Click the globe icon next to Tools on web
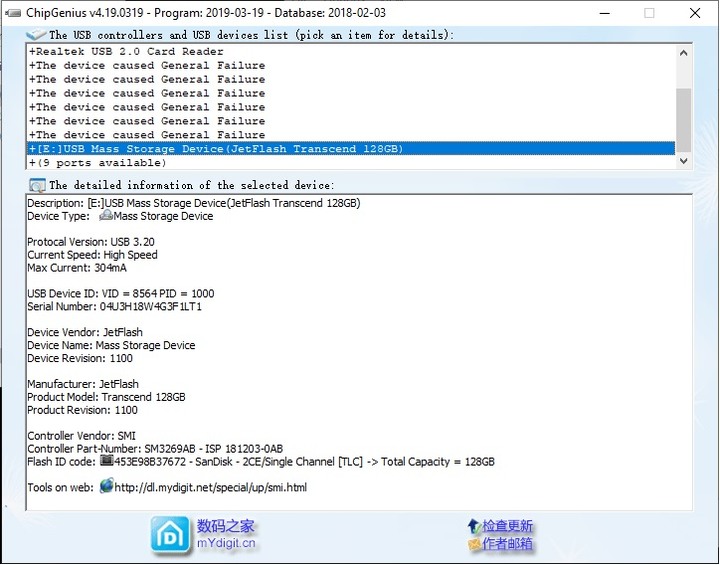 click(x=106, y=486)
